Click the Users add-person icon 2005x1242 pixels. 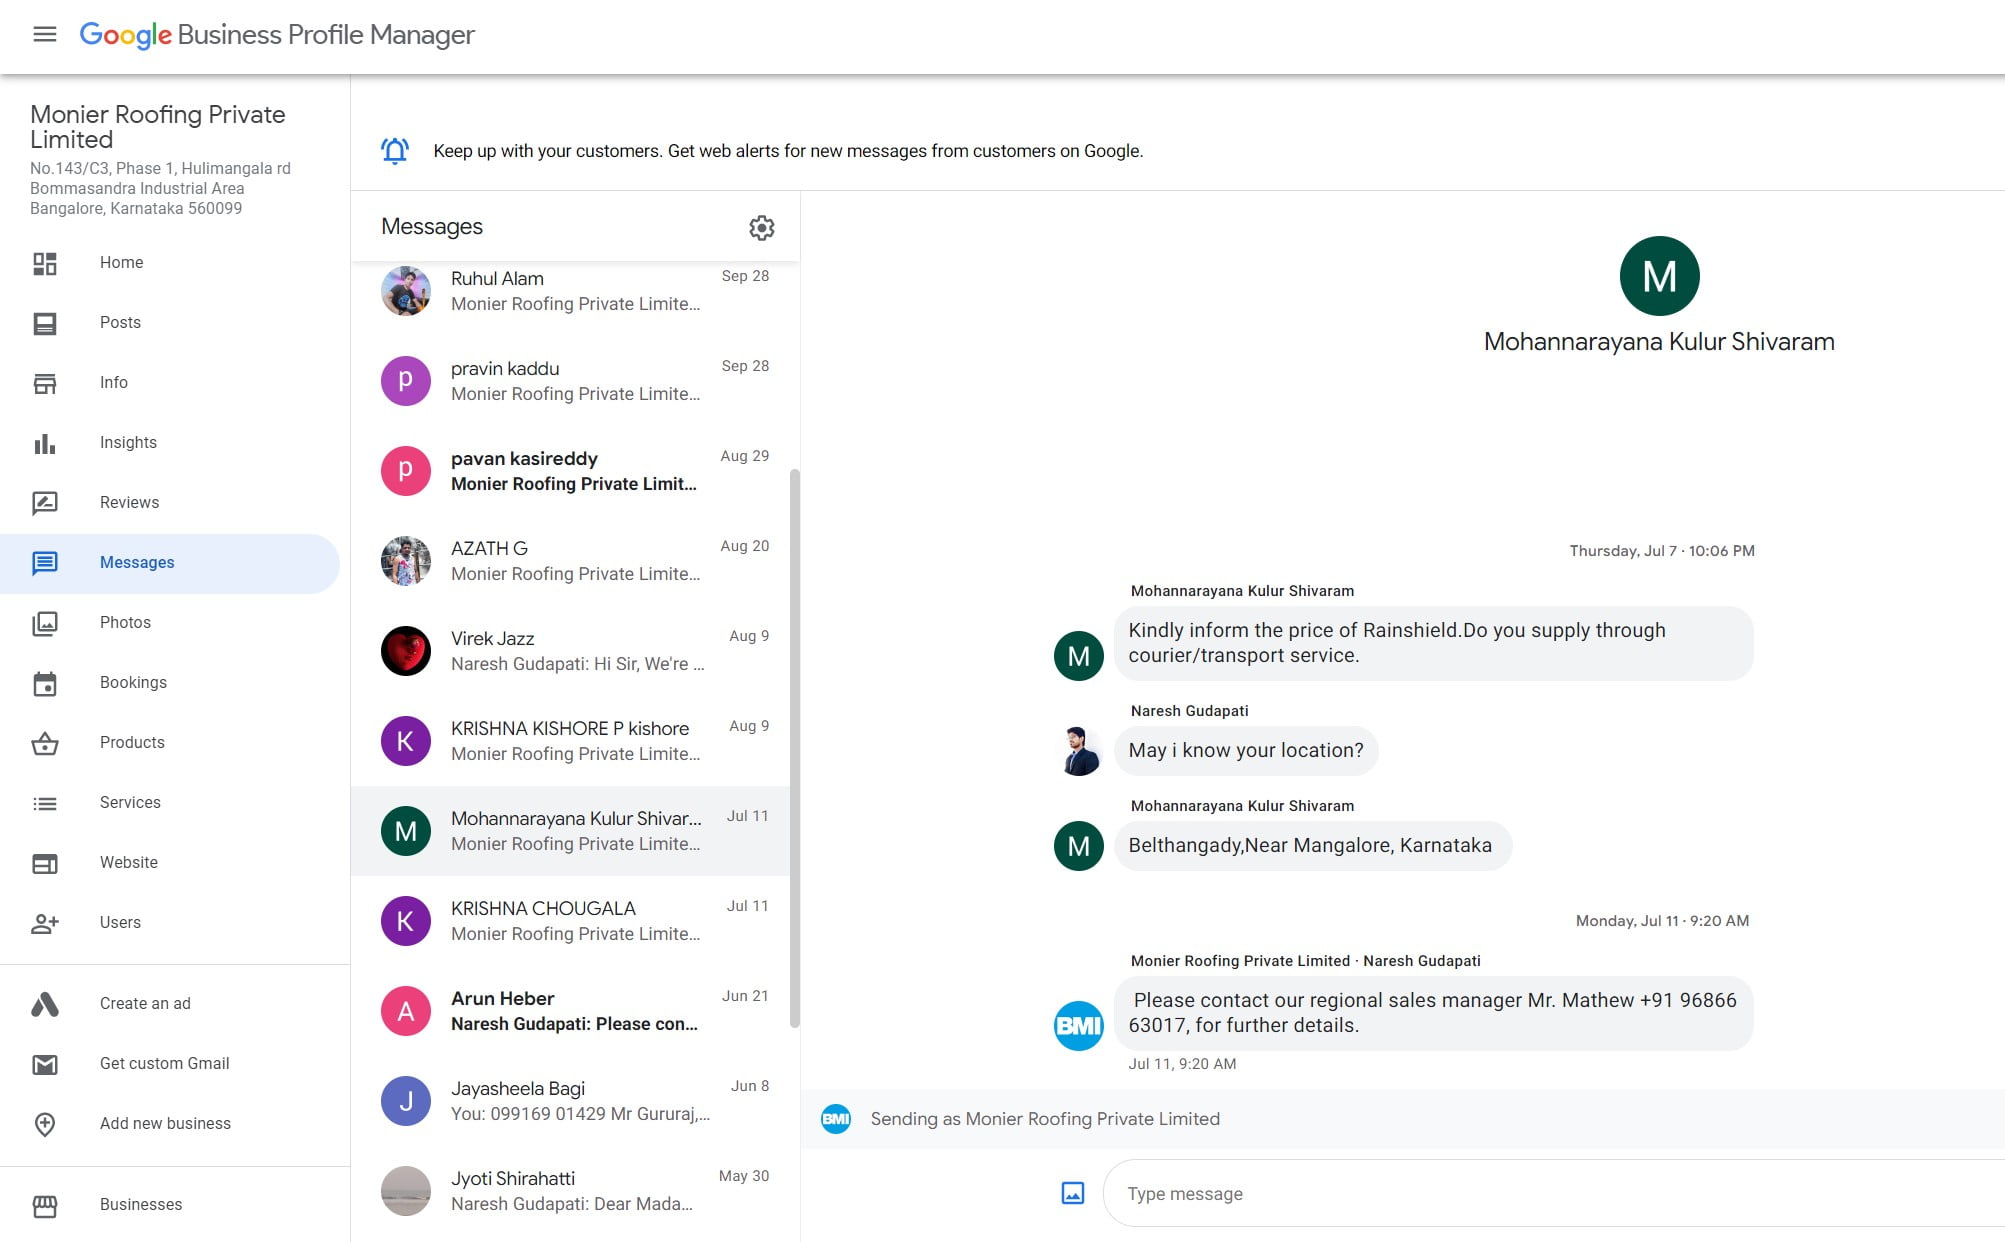point(45,923)
